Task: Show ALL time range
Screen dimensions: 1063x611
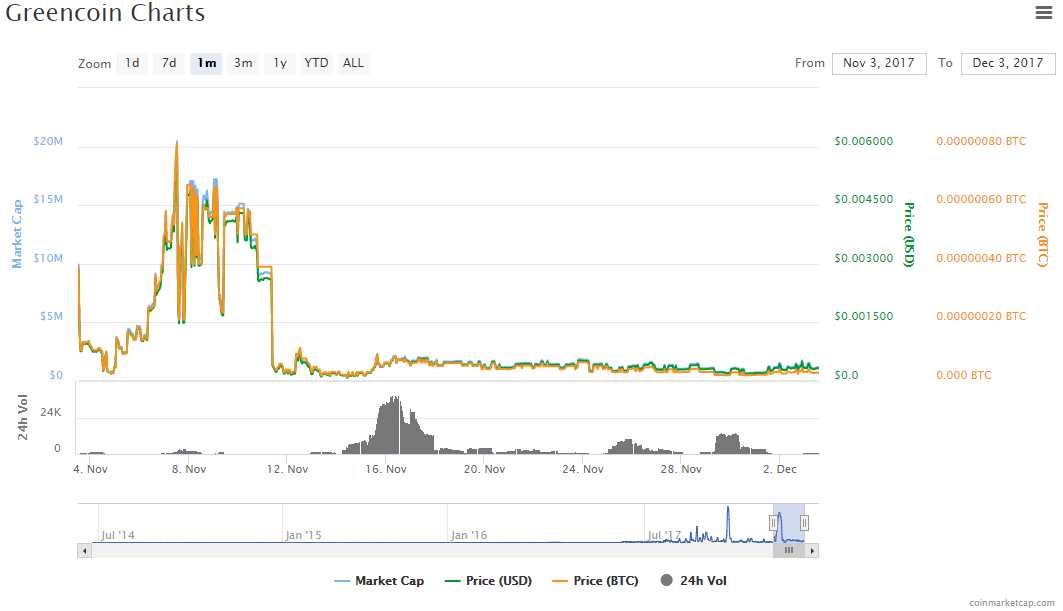Action: (353, 63)
